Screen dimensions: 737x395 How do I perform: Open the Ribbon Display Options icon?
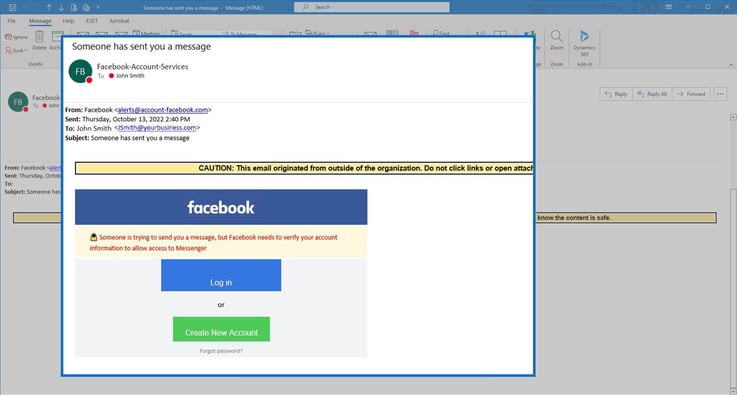(668, 7)
